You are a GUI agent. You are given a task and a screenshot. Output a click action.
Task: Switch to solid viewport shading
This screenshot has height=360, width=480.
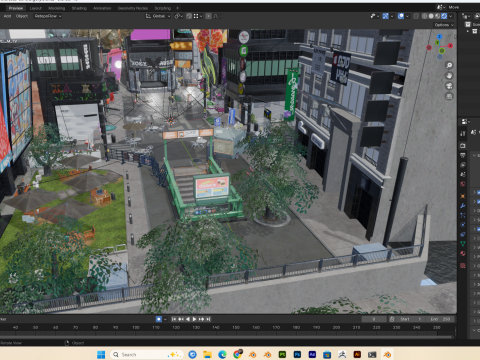tap(431, 16)
